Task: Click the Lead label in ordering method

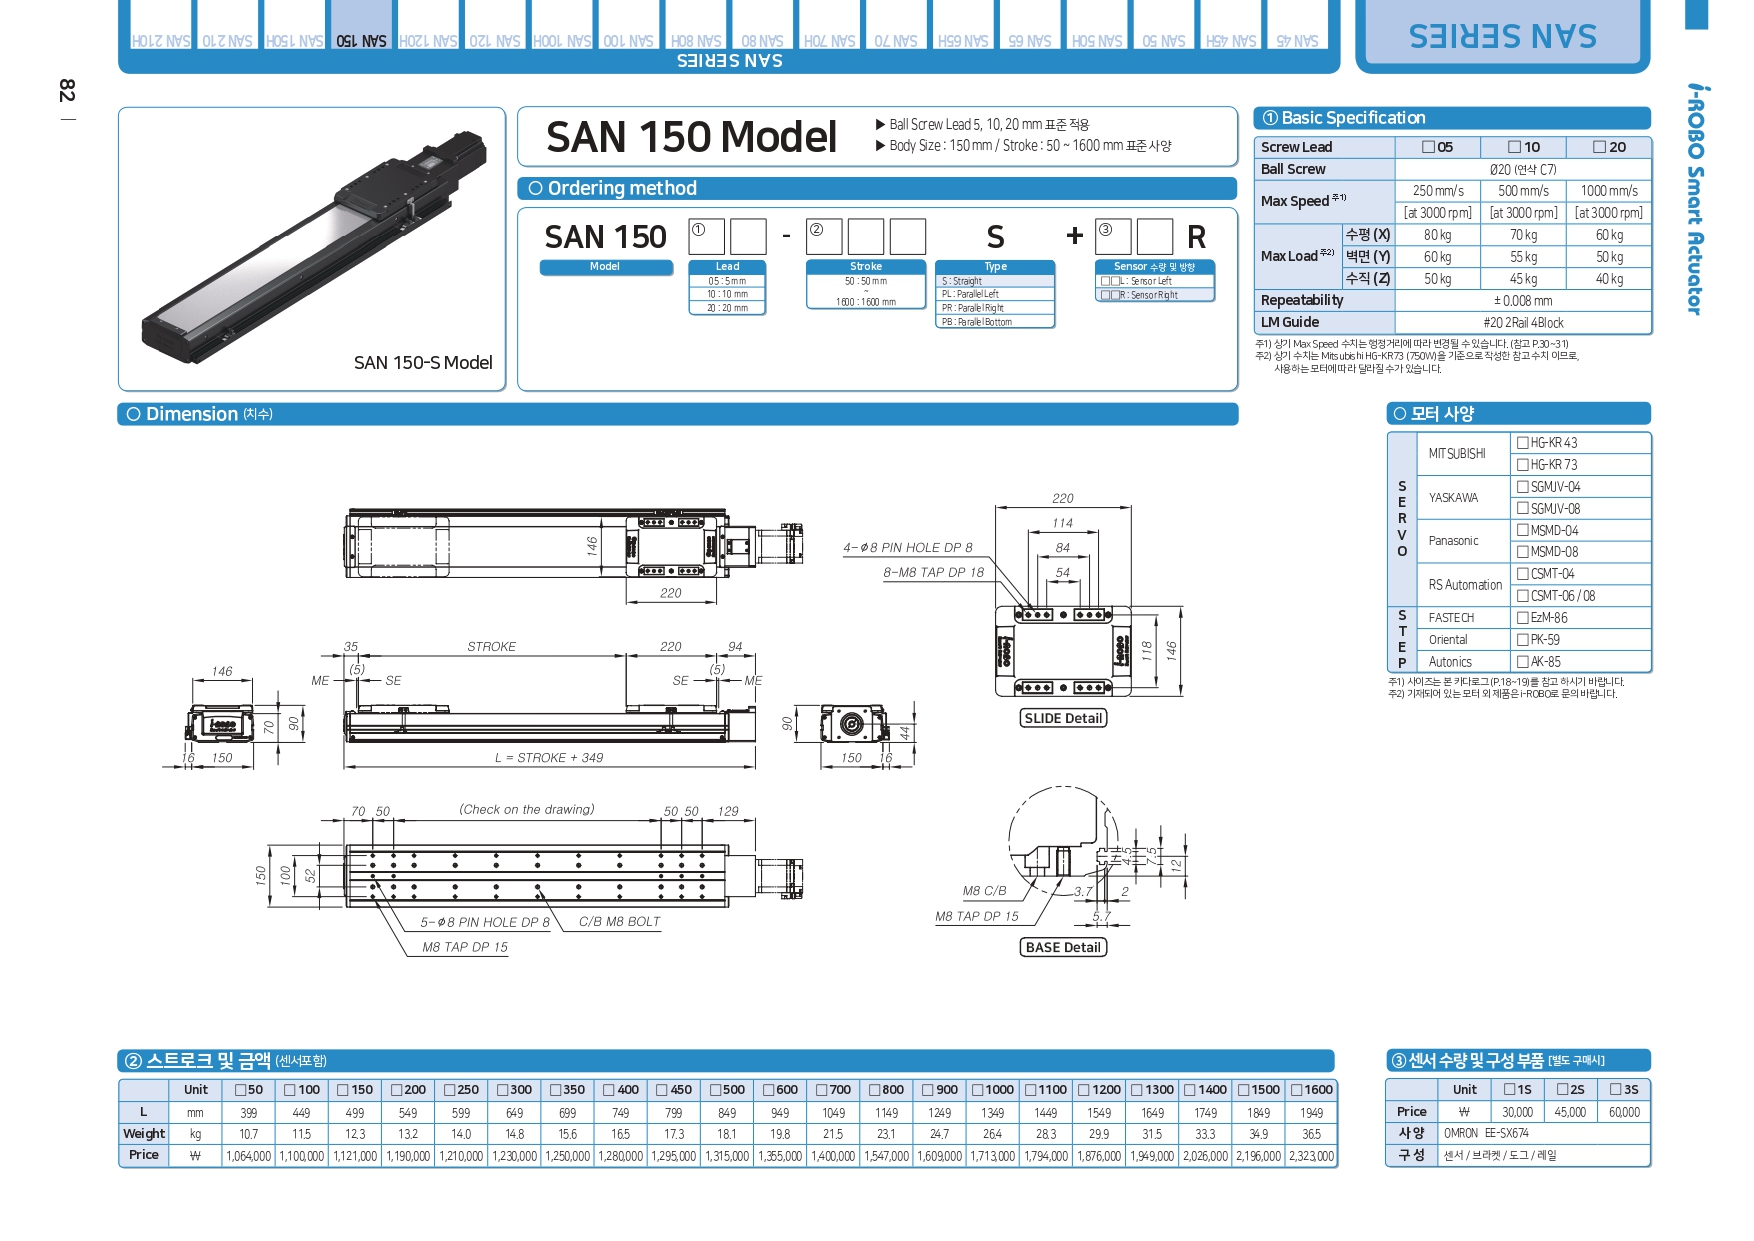Action: 728,267
